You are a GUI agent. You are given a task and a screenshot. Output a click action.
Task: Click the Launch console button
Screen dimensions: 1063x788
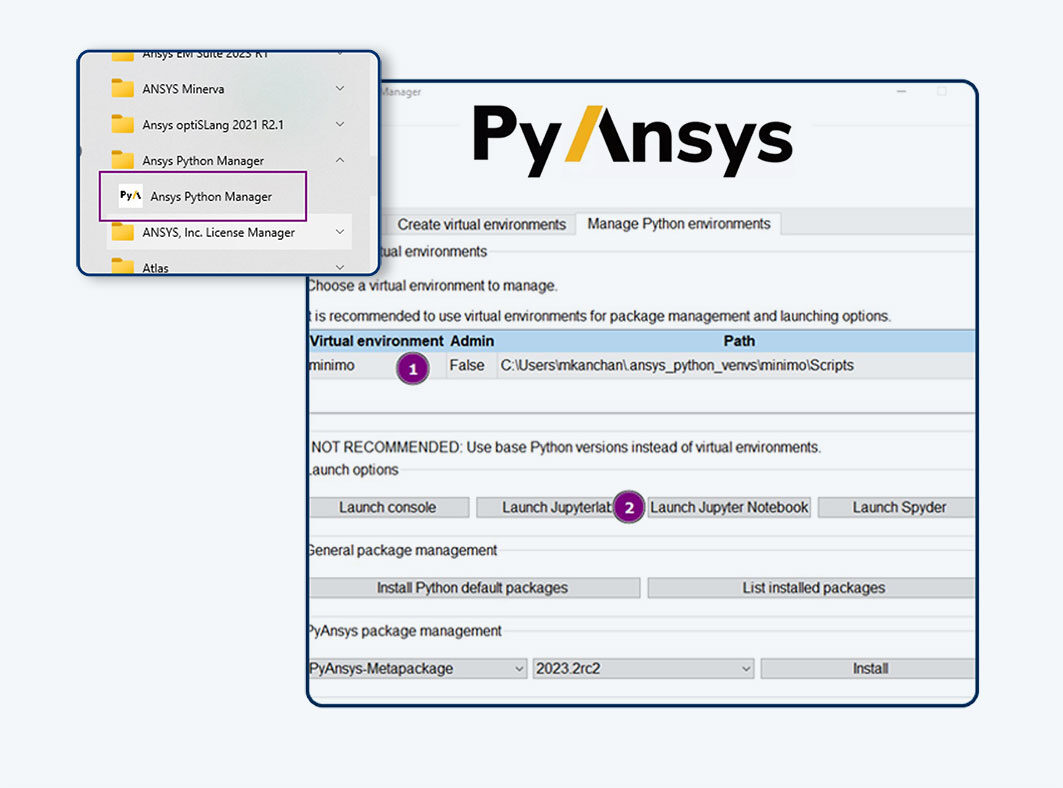[389, 507]
